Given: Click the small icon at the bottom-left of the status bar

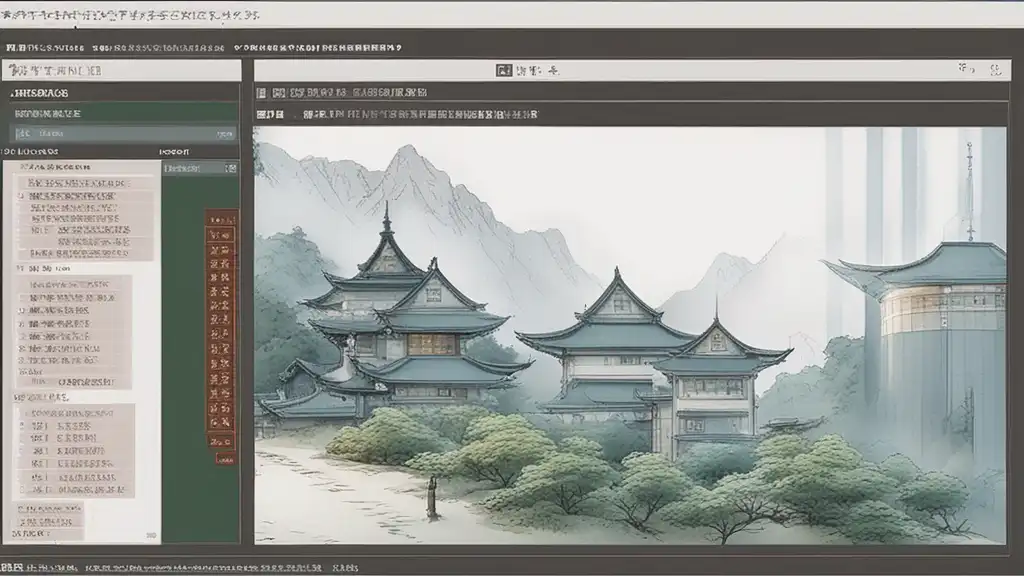Looking at the screenshot, I should point(10,568).
